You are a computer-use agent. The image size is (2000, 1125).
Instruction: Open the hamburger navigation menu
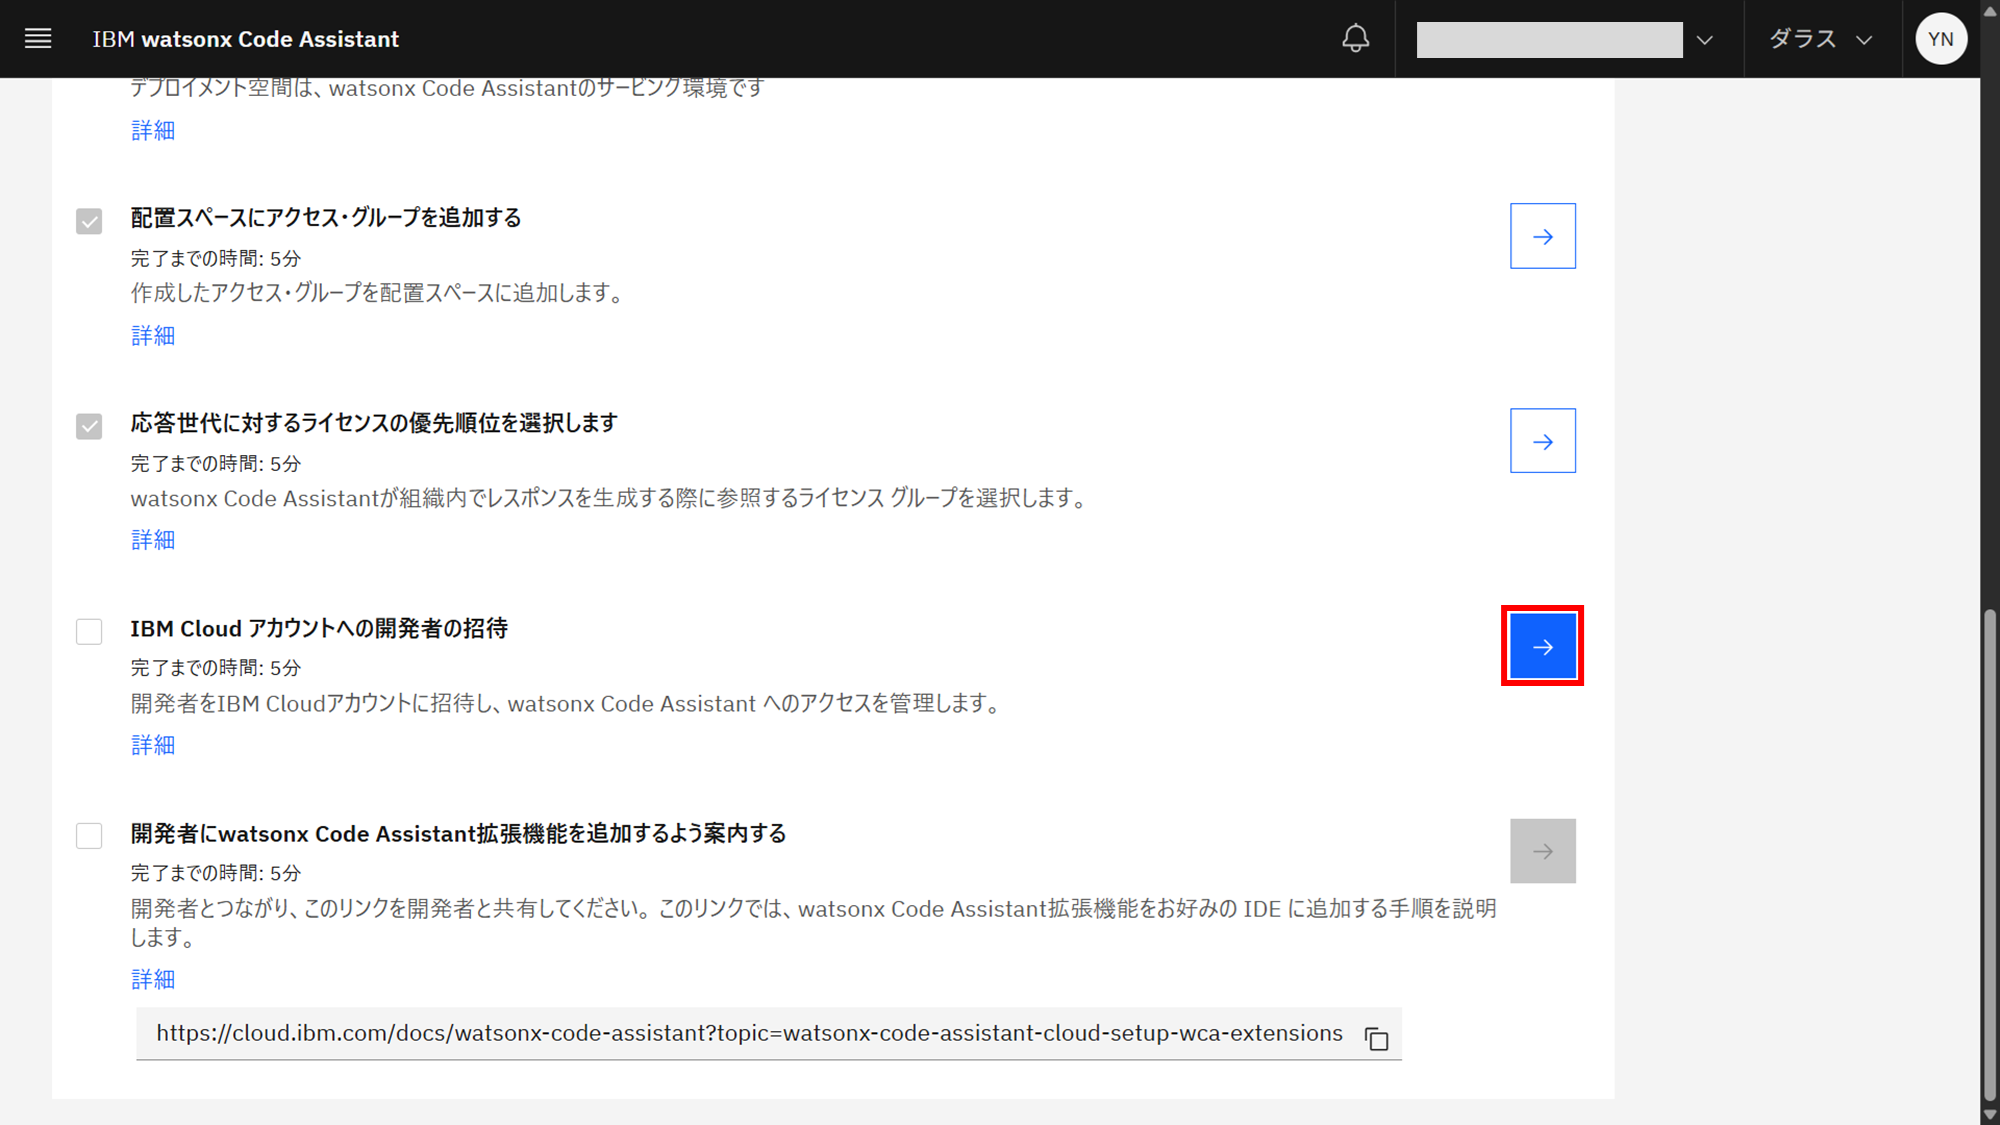pos(38,39)
